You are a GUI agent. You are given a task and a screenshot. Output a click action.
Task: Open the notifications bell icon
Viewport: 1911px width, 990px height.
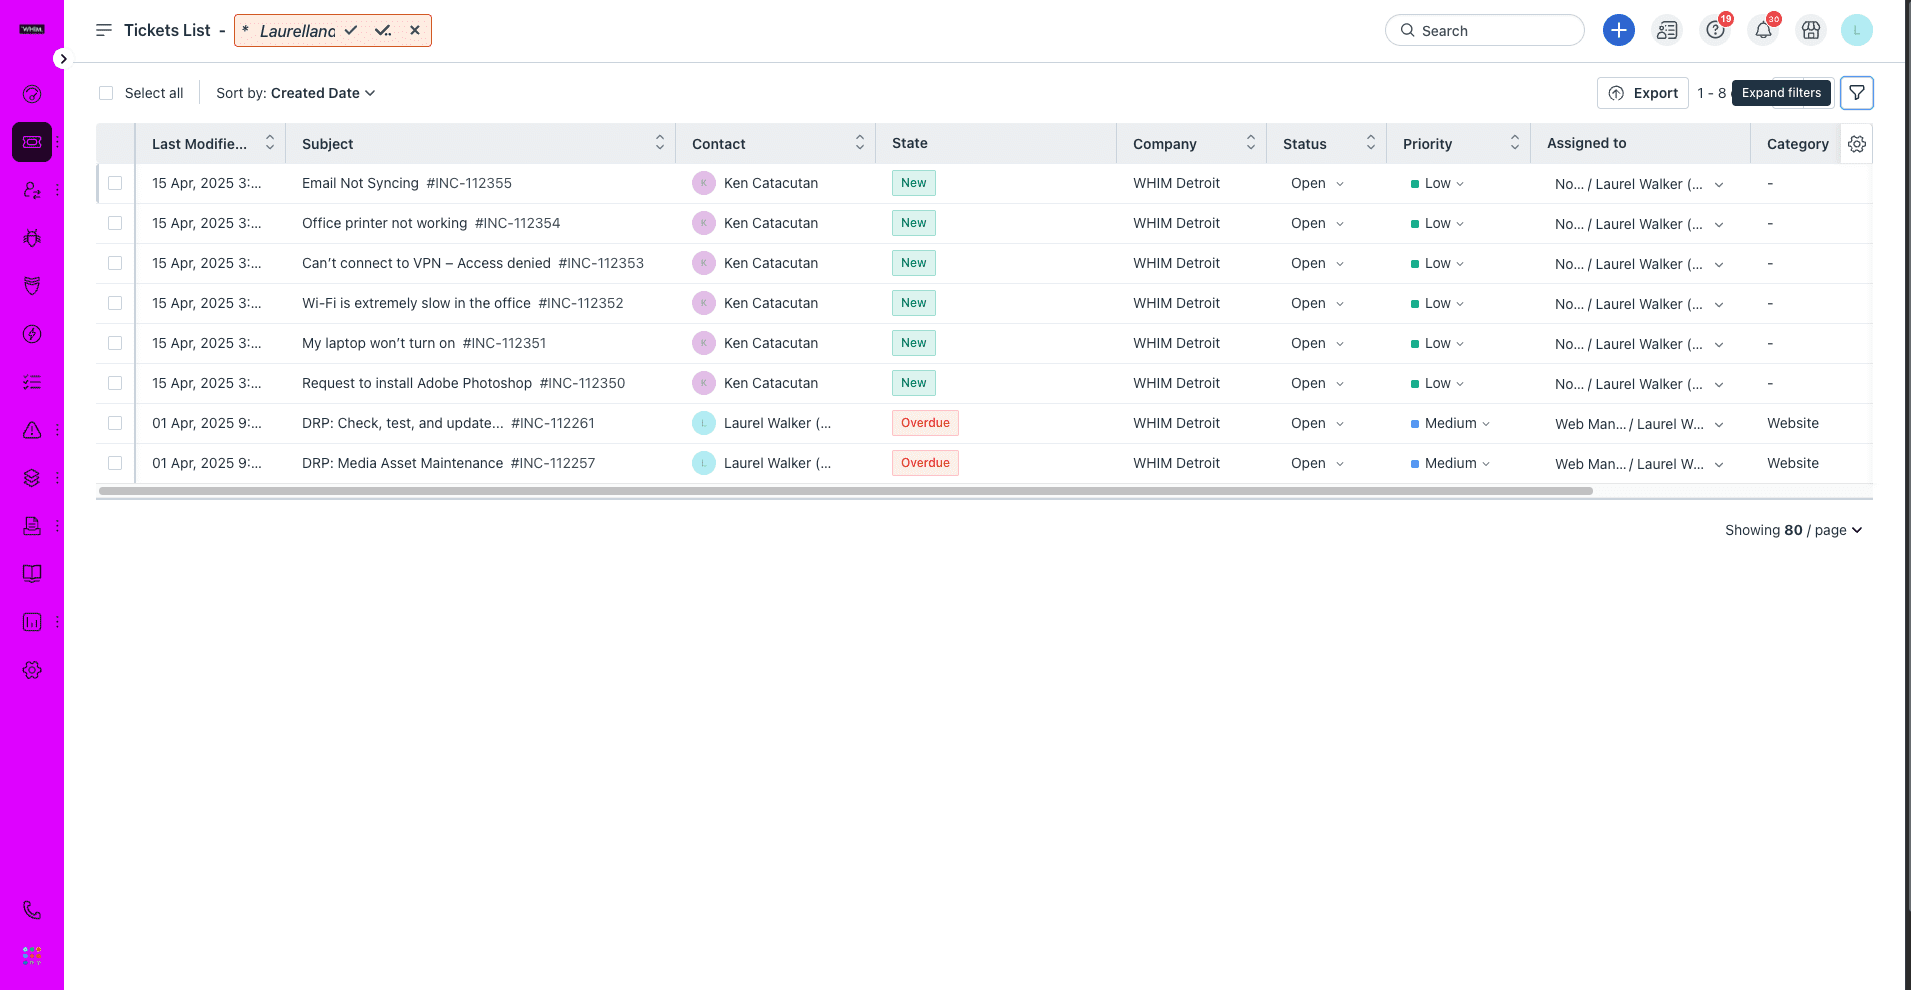1764,30
